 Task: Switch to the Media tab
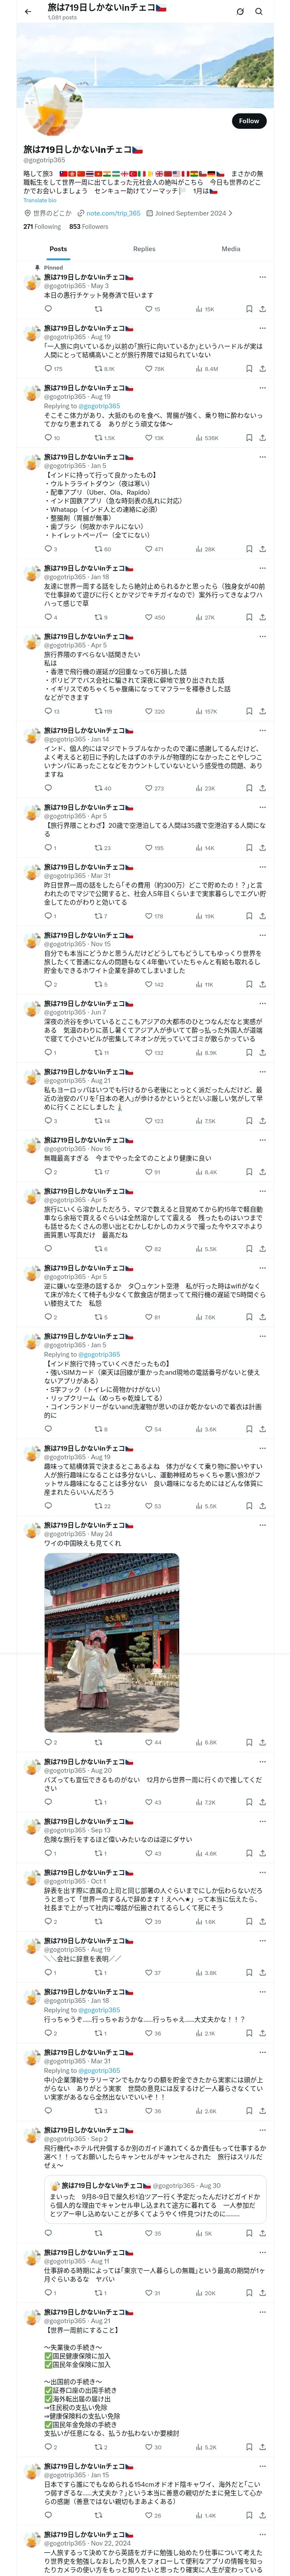tap(231, 249)
